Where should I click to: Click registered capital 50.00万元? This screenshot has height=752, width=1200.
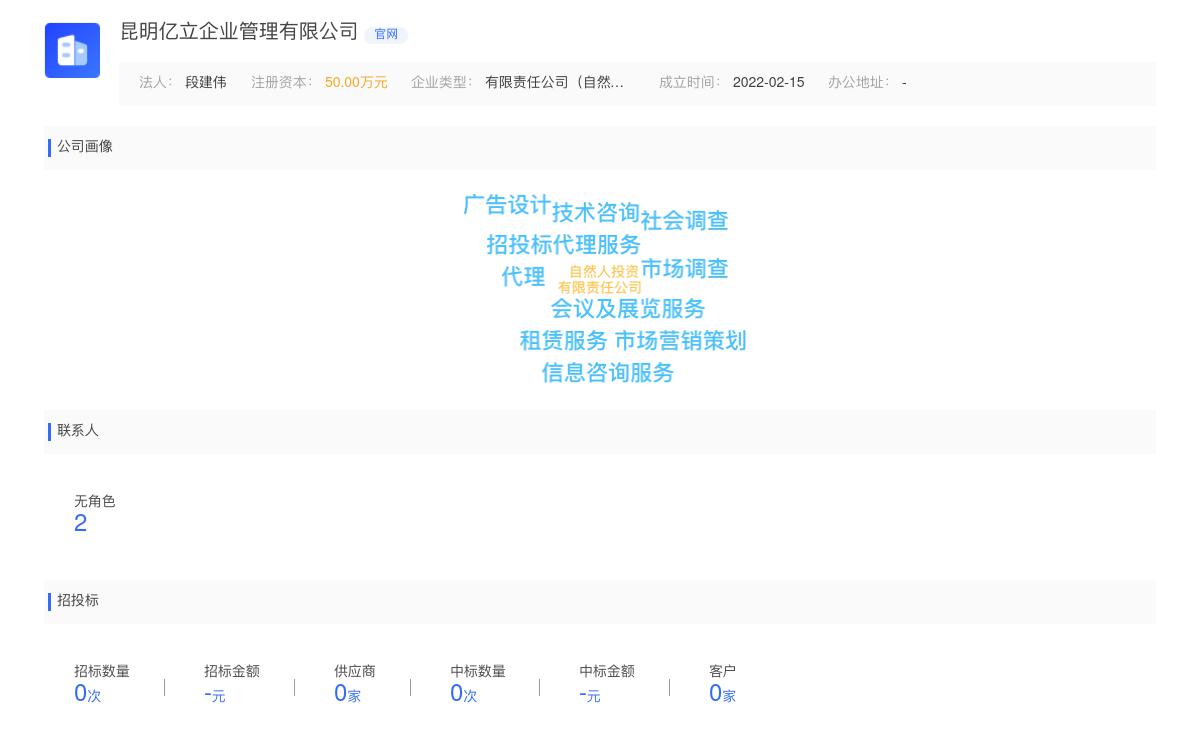click(356, 83)
